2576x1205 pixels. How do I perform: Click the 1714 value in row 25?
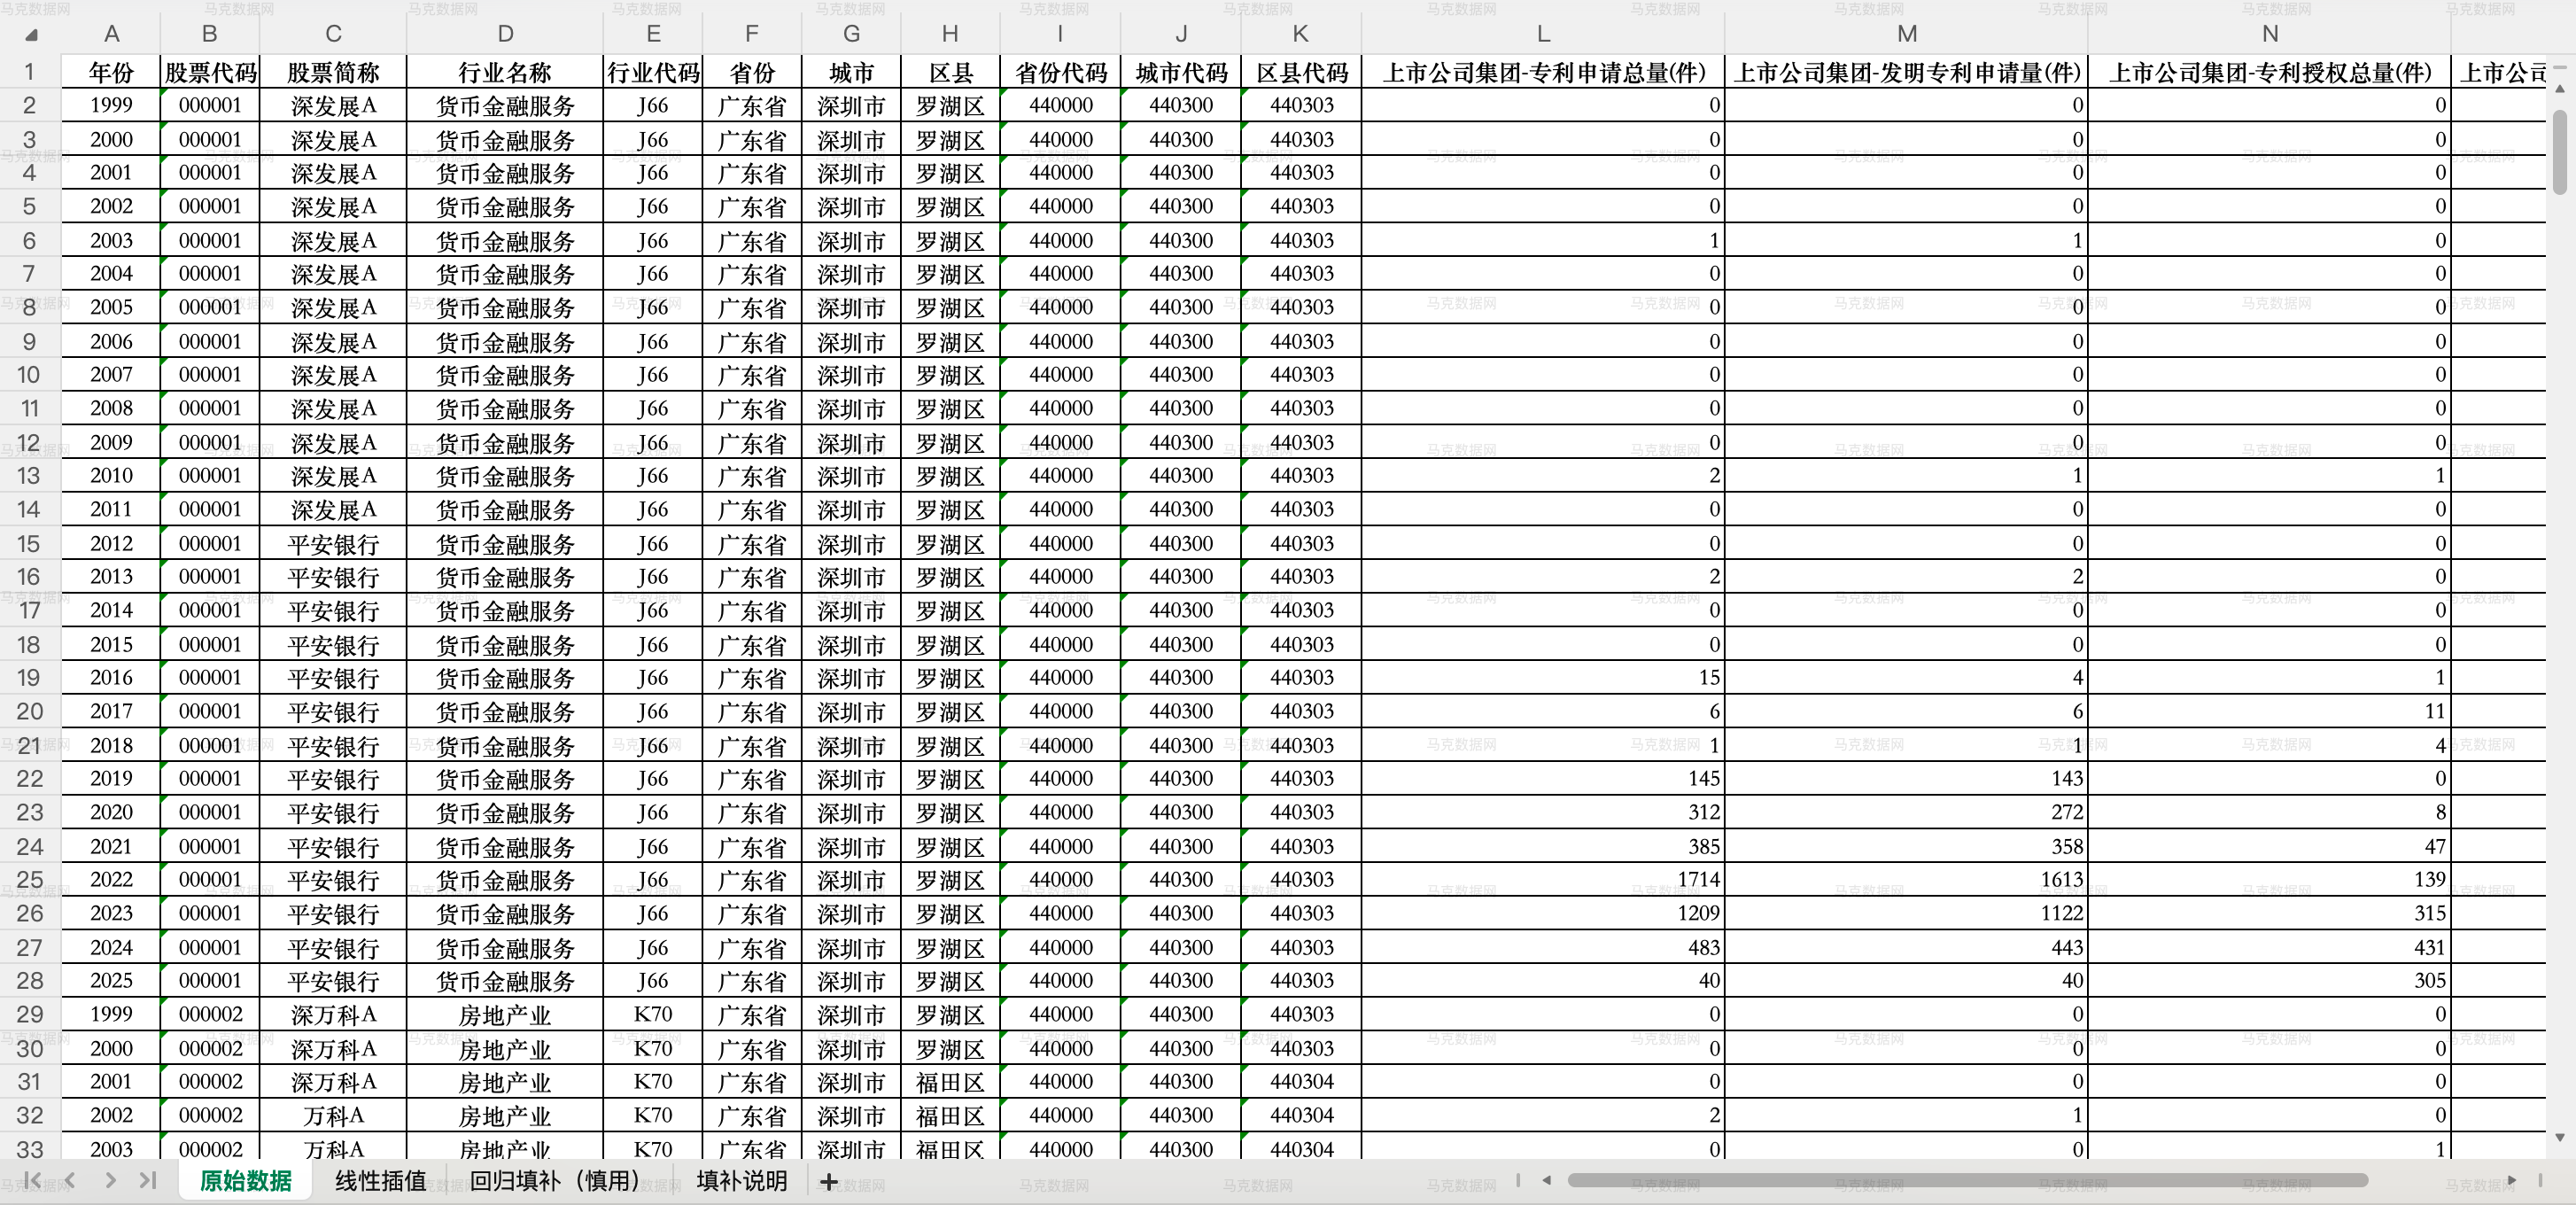(x=1543, y=879)
